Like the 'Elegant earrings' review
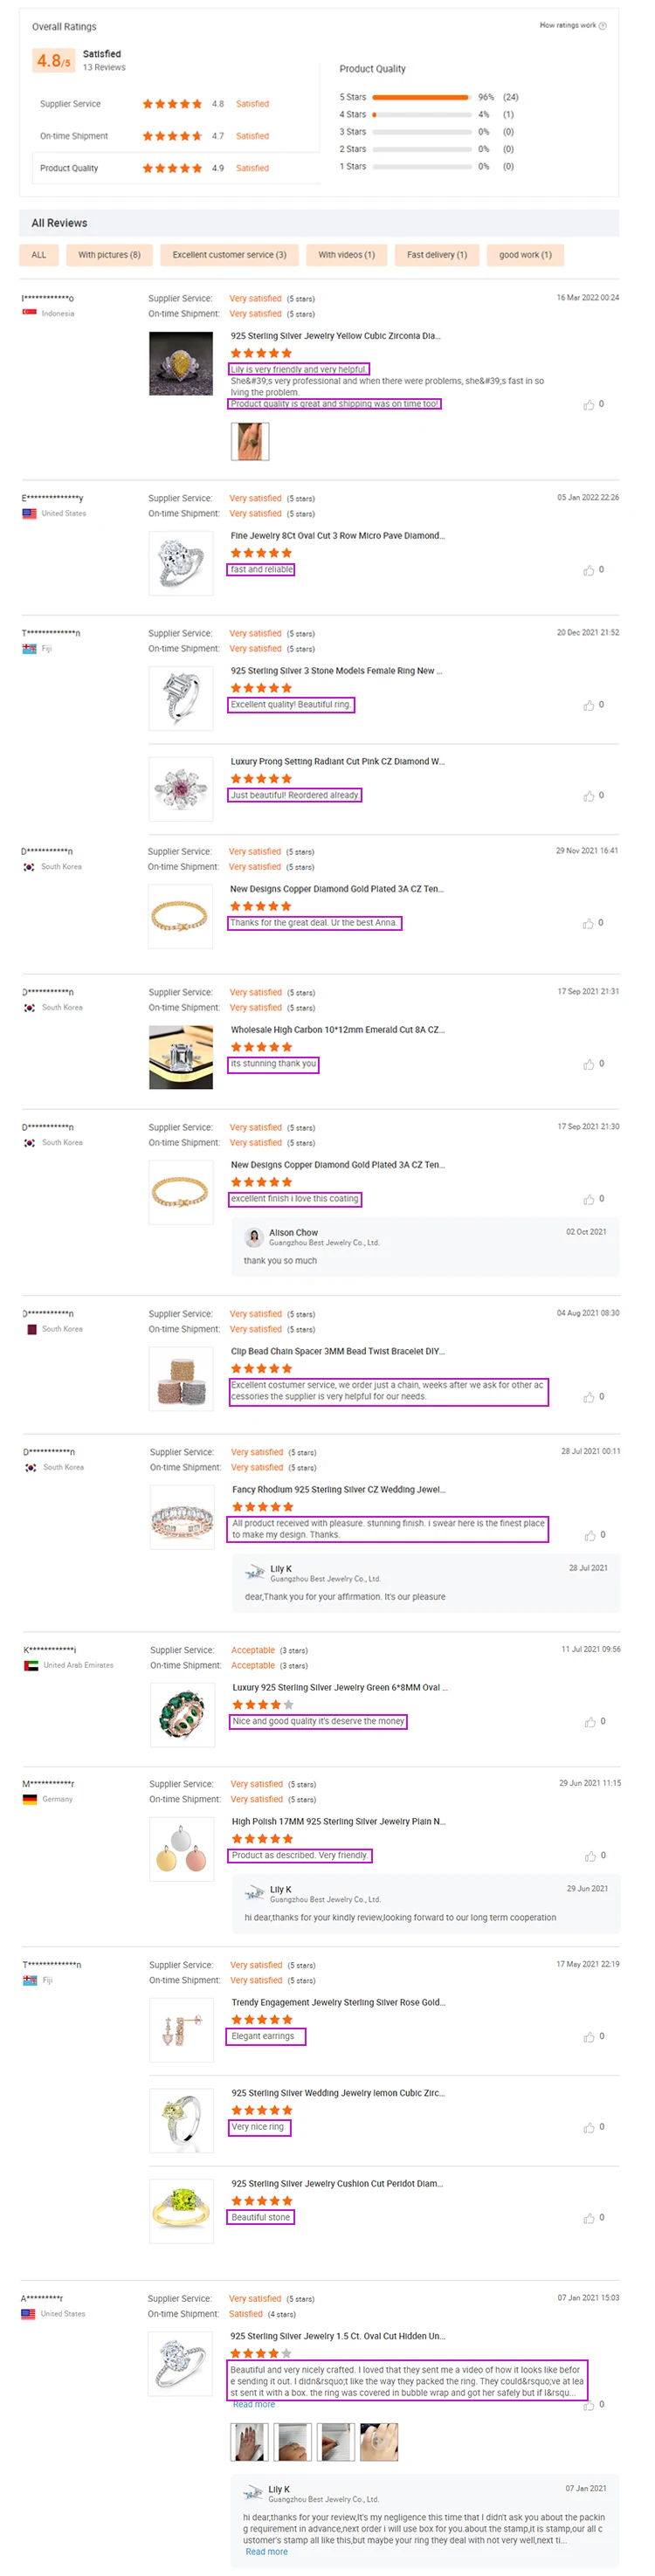The width and height of the screenshot is (655, 2576). [590, 2037]
